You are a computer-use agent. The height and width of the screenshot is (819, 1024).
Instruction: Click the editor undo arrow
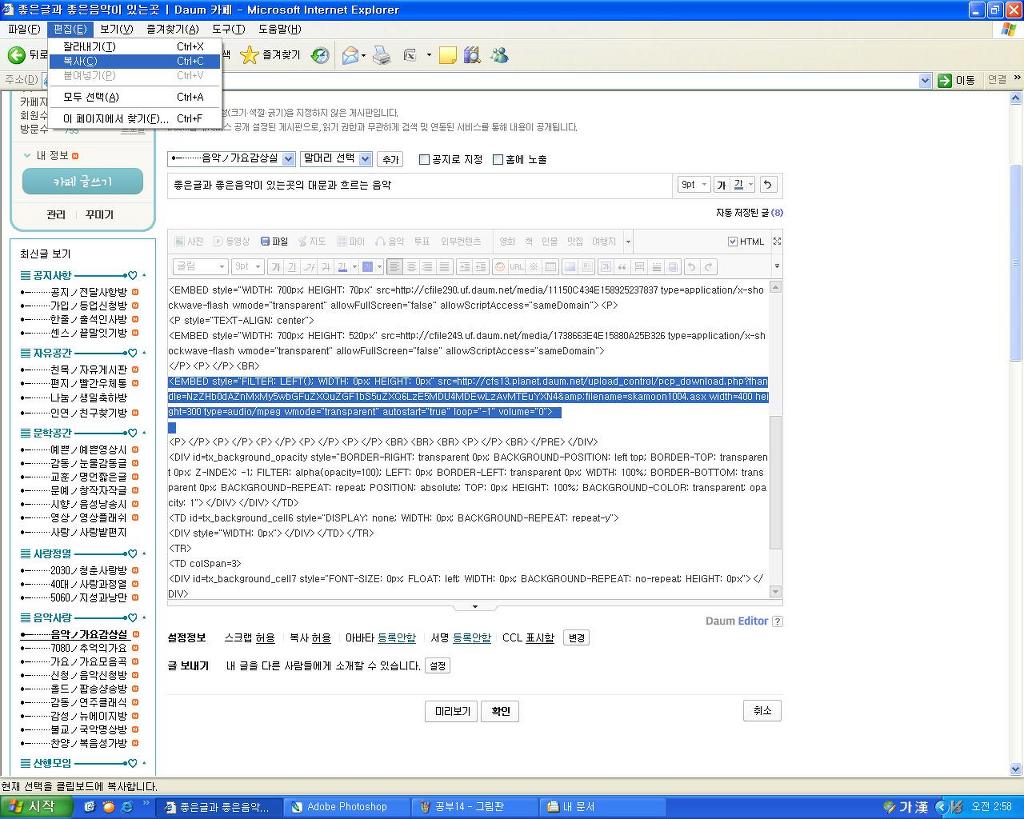pyautogui.click(x=691, y=266)
